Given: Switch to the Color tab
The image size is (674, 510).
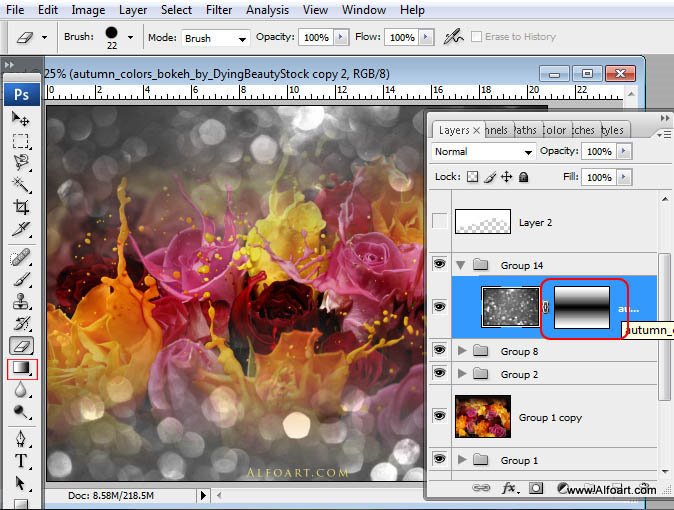Looking at the screenshot, I should [555, 130].
